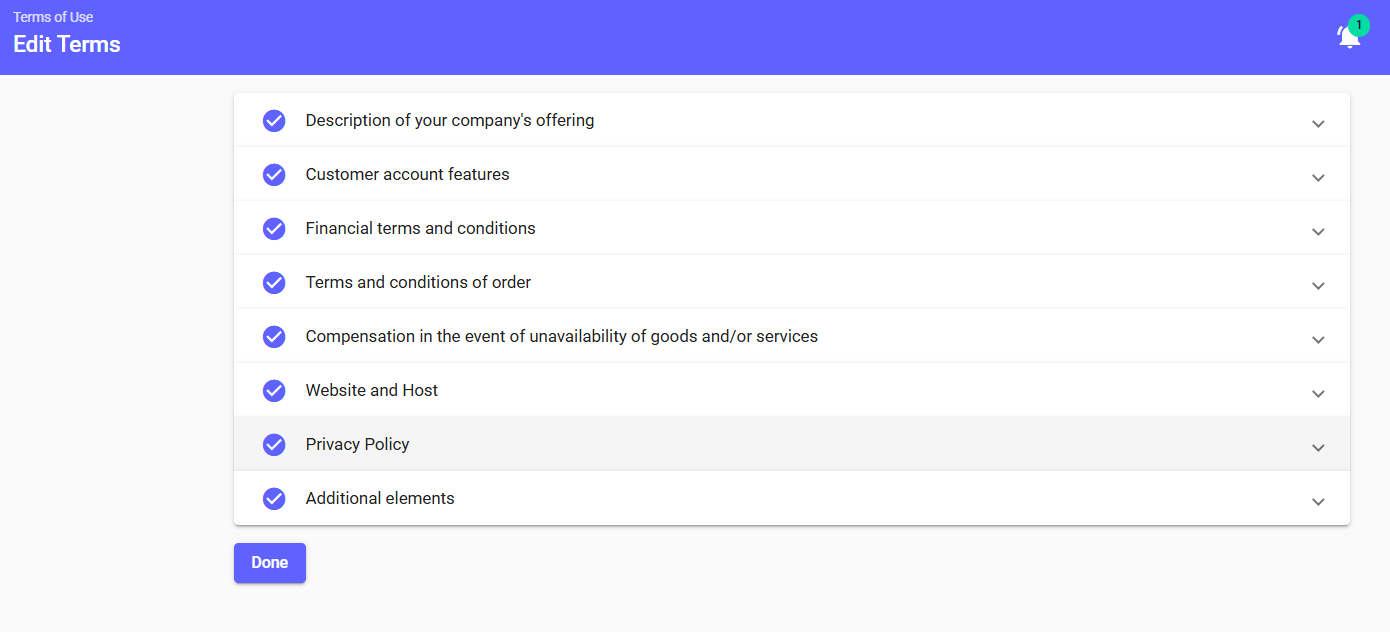
Task: Click the Terms of Use breadcrumb link
Action: [53, 17]
